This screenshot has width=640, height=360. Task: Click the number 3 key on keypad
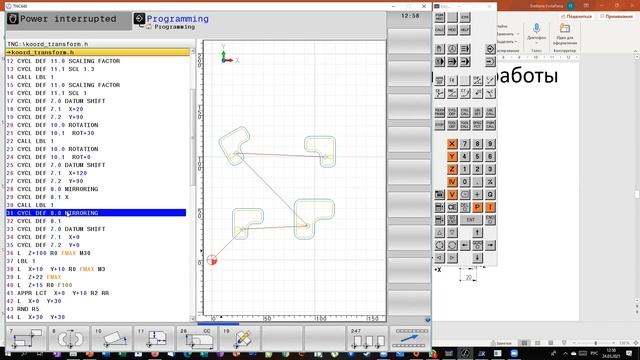490,169
